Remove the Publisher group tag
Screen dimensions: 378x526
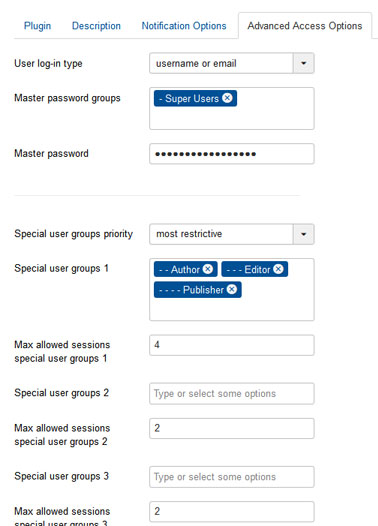pyautogui.click(x=232, y=289)
